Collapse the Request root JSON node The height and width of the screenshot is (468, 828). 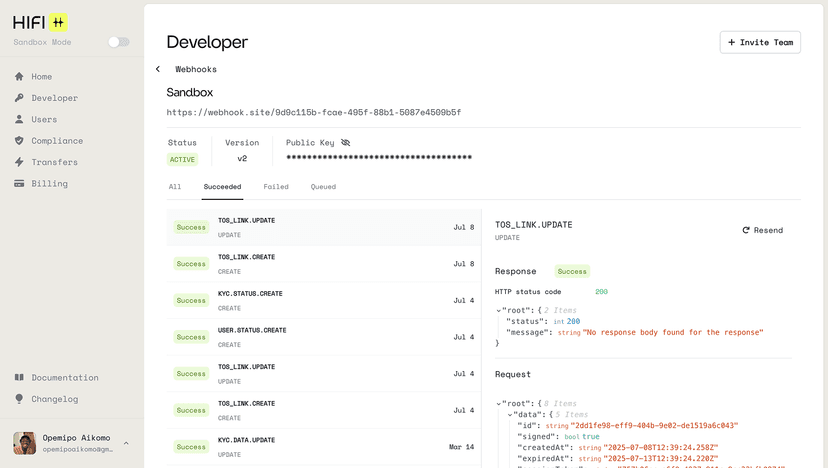pyautogui.click(x=498, y=404)
